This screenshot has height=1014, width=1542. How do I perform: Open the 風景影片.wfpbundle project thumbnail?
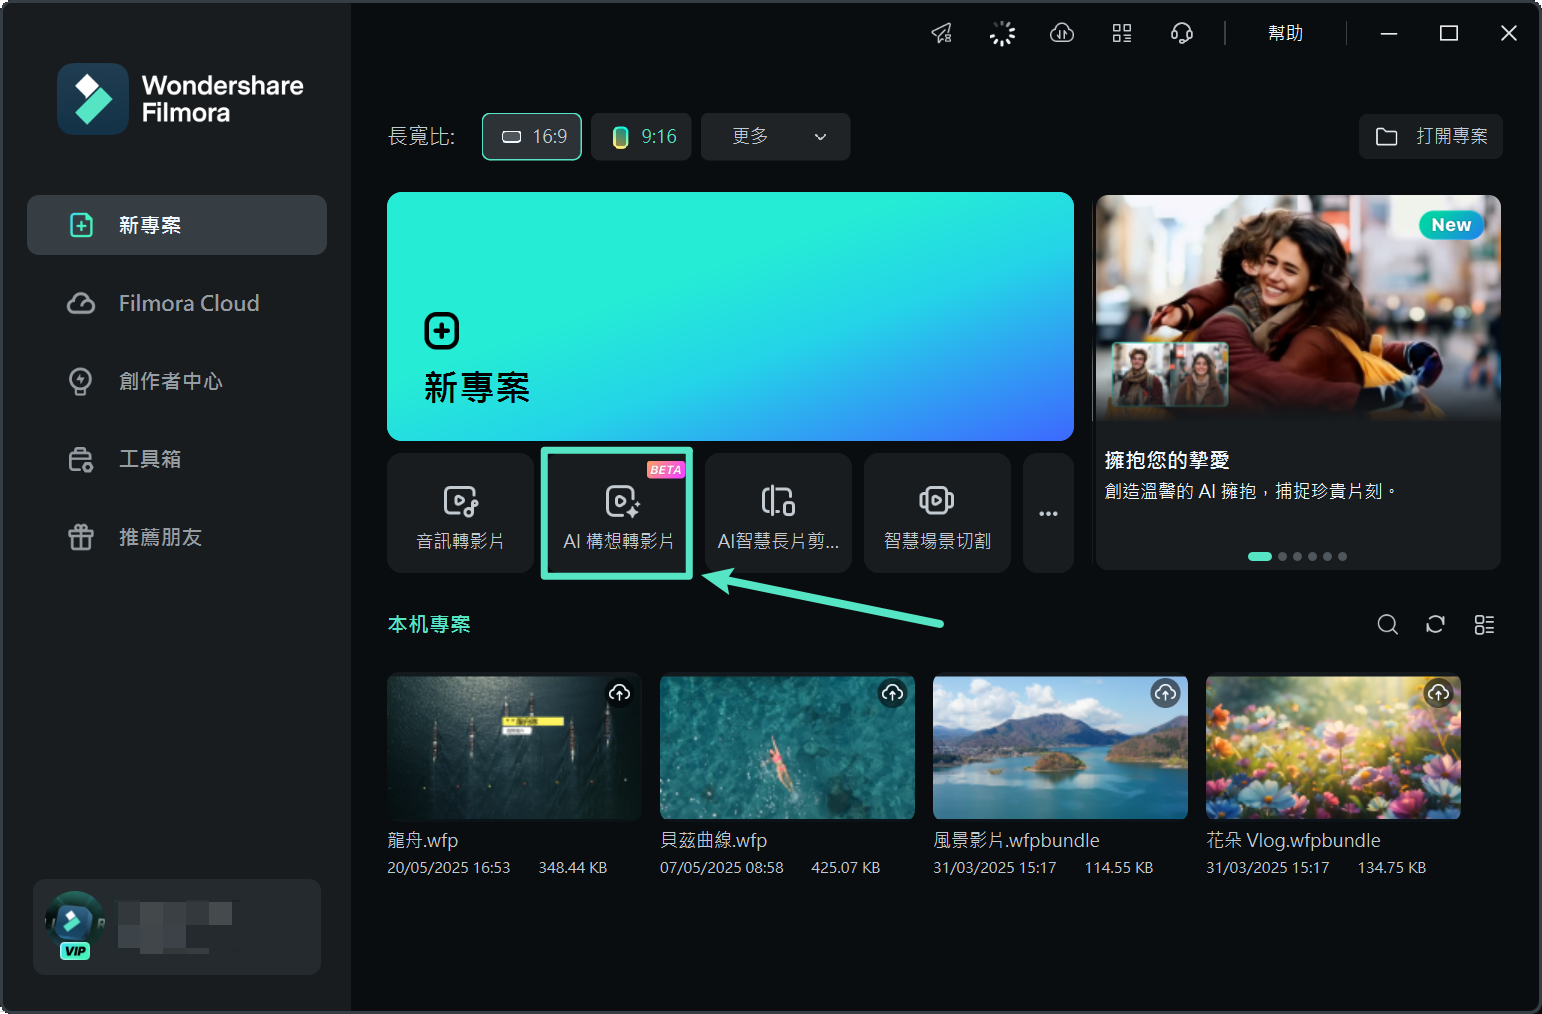pyautogui.click(x=1060, y=747)
